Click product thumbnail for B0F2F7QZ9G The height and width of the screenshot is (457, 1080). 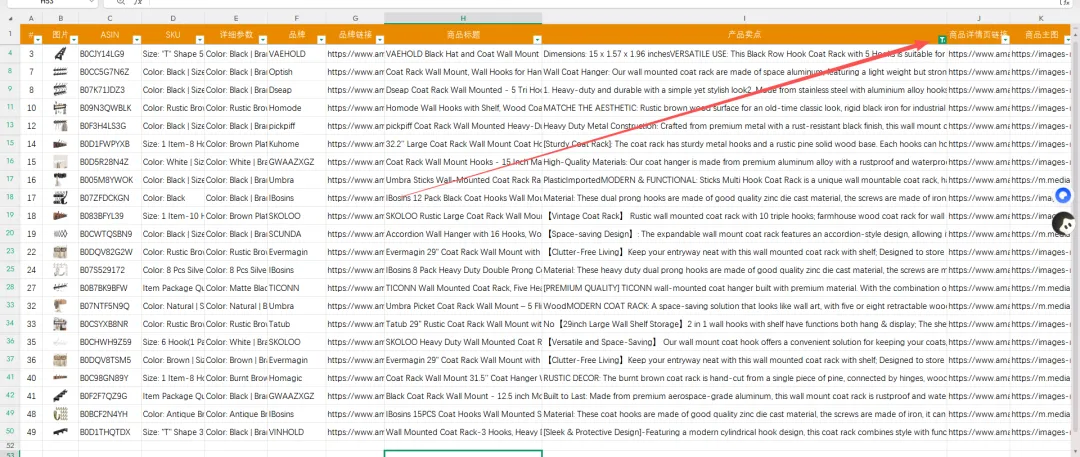coord(61,396)
